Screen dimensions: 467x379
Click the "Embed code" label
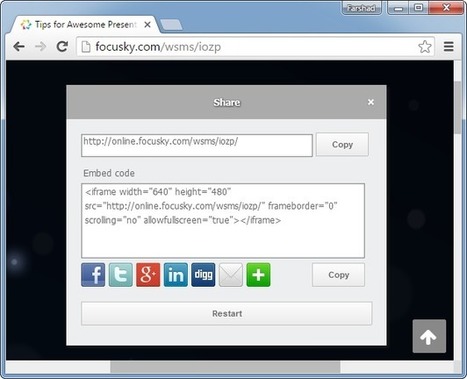click(109, 173)
